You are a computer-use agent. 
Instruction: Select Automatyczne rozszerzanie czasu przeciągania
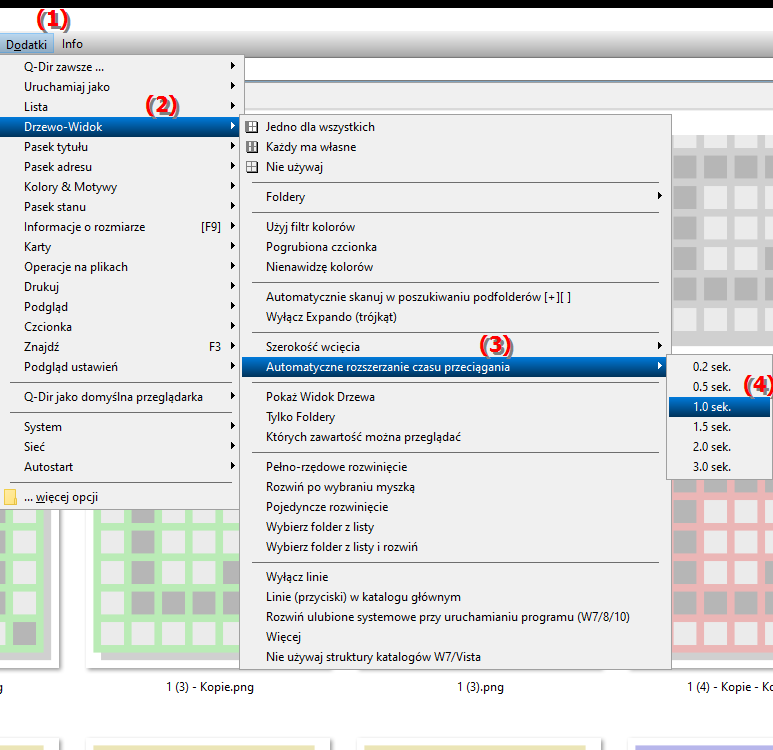(455, 367)
